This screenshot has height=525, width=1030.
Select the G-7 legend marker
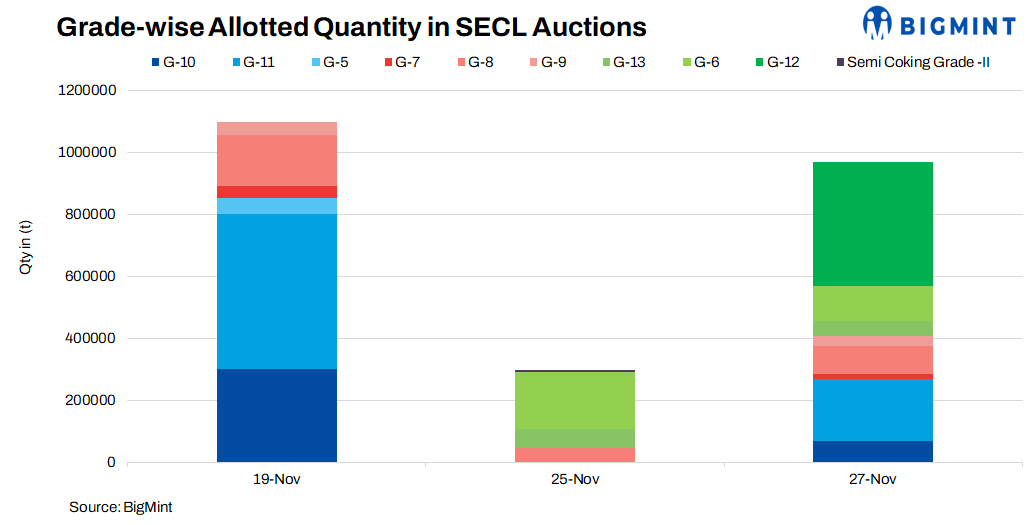(x=385, y=63)
